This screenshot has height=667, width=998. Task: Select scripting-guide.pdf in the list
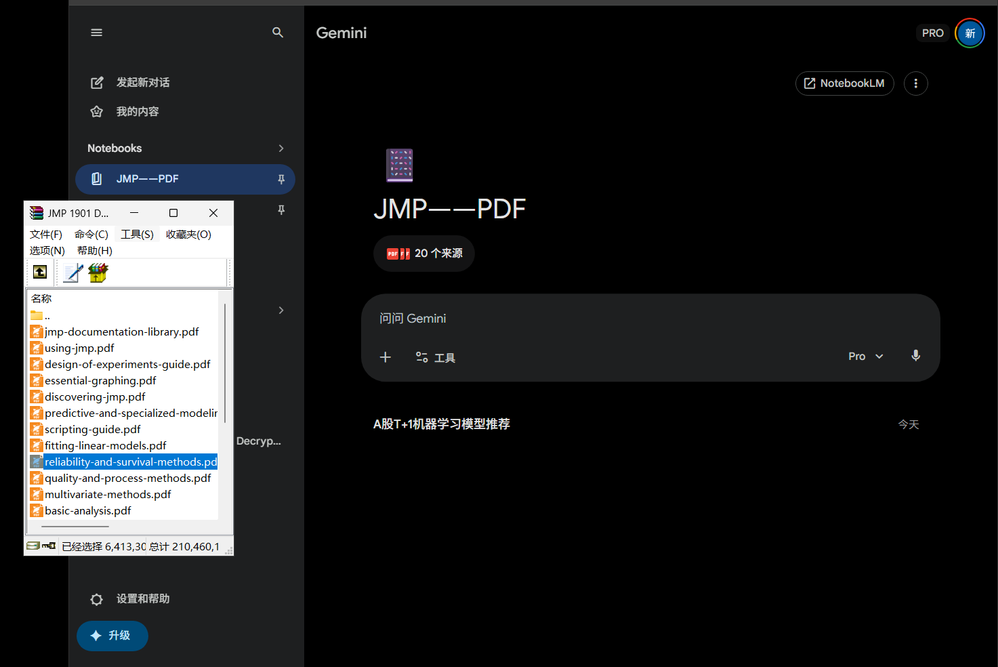pyautogui.click(x=85, y=429)
